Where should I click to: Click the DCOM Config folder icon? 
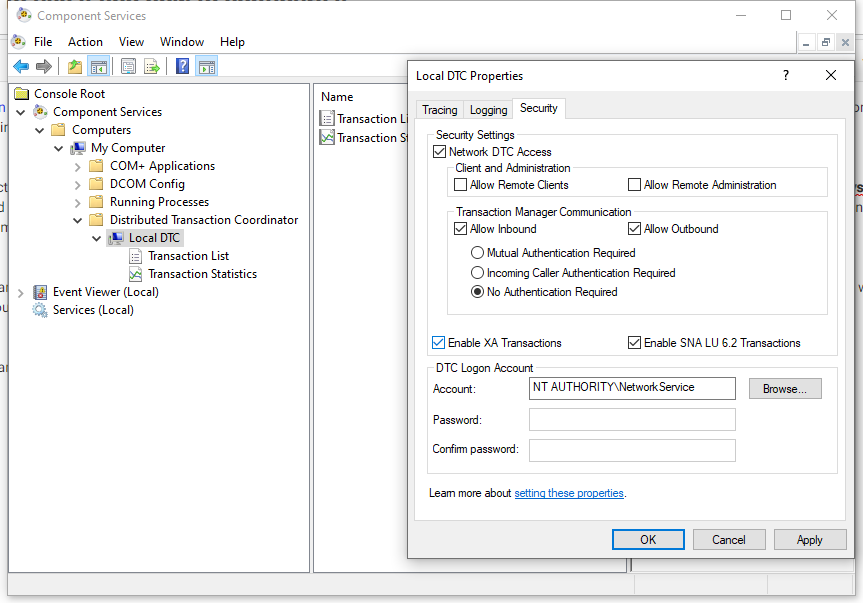click(x=96, y=184)
